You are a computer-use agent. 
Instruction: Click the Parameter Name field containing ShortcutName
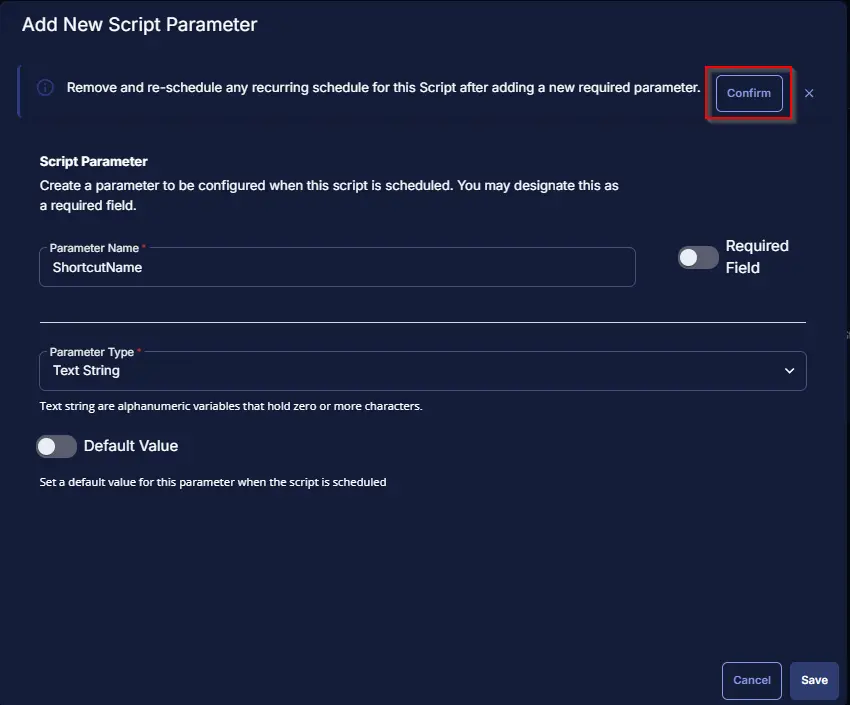coord(337,267)
